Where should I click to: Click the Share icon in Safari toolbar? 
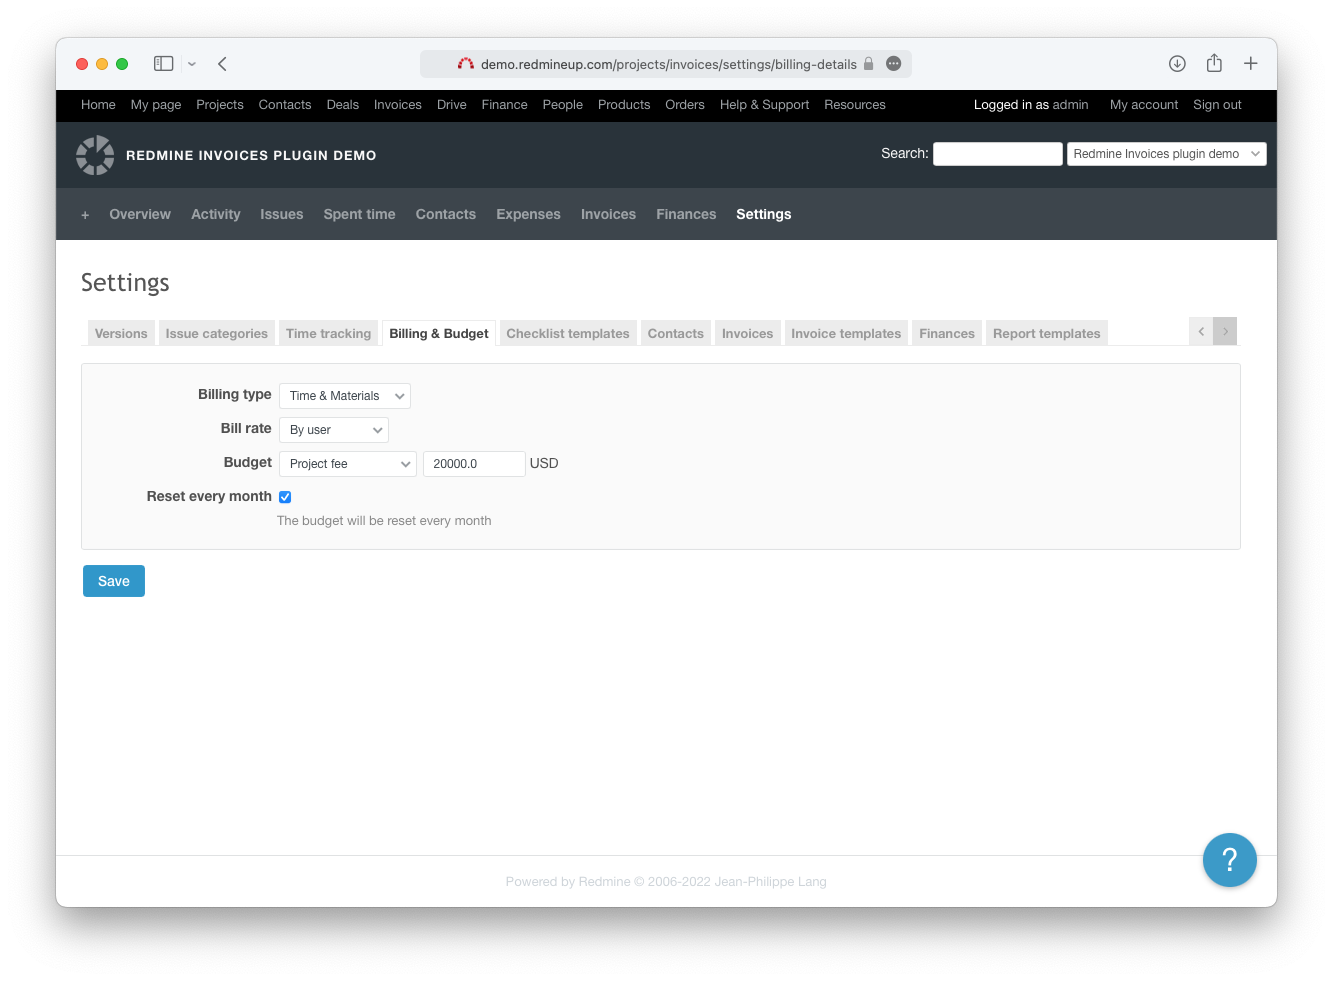coord(1214,64)
